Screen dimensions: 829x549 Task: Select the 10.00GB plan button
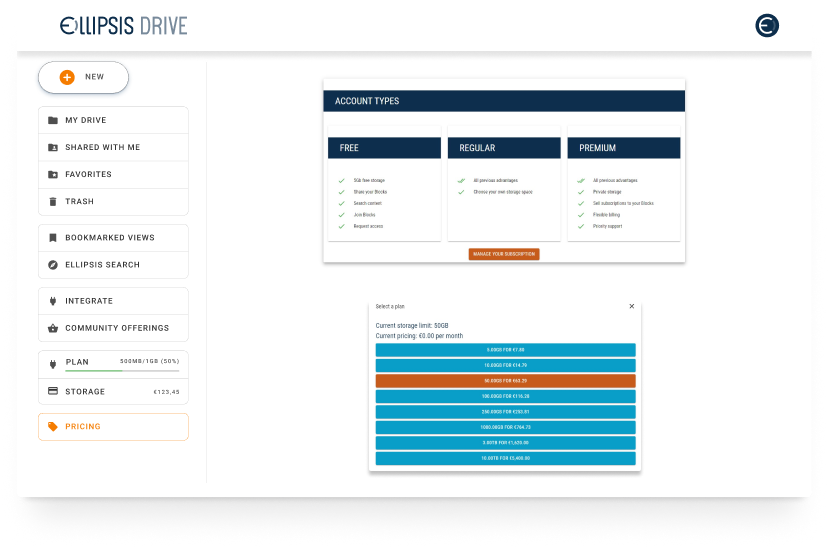click(505, 365)
